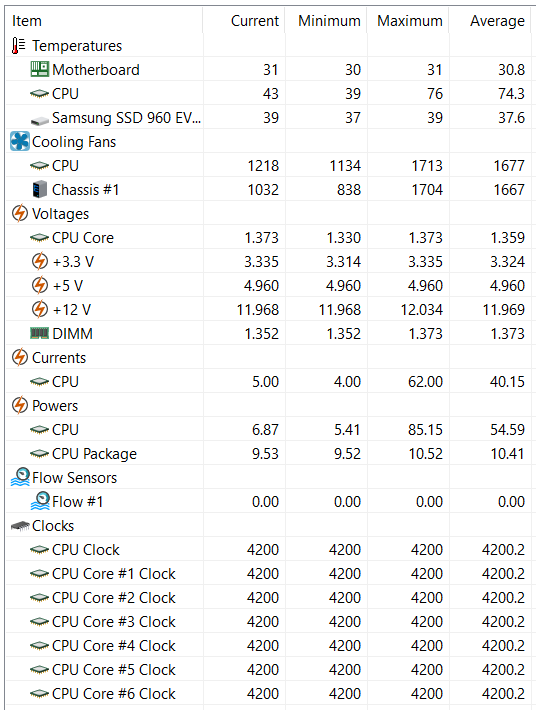536x710 pixels.
Task: Click the CPU average temperature value 74.3
Action: click(x=512, y=94)
